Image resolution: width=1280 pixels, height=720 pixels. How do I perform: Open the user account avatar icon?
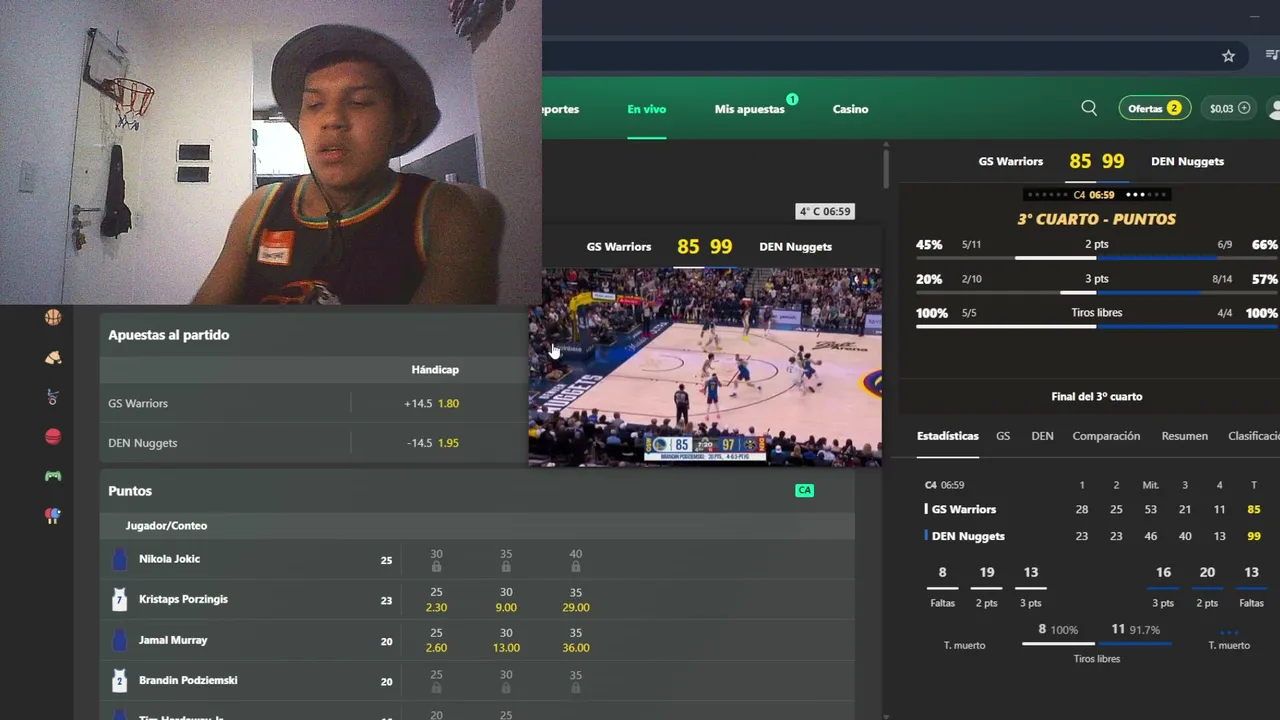pyautogui.click(x=1274, y=108)
